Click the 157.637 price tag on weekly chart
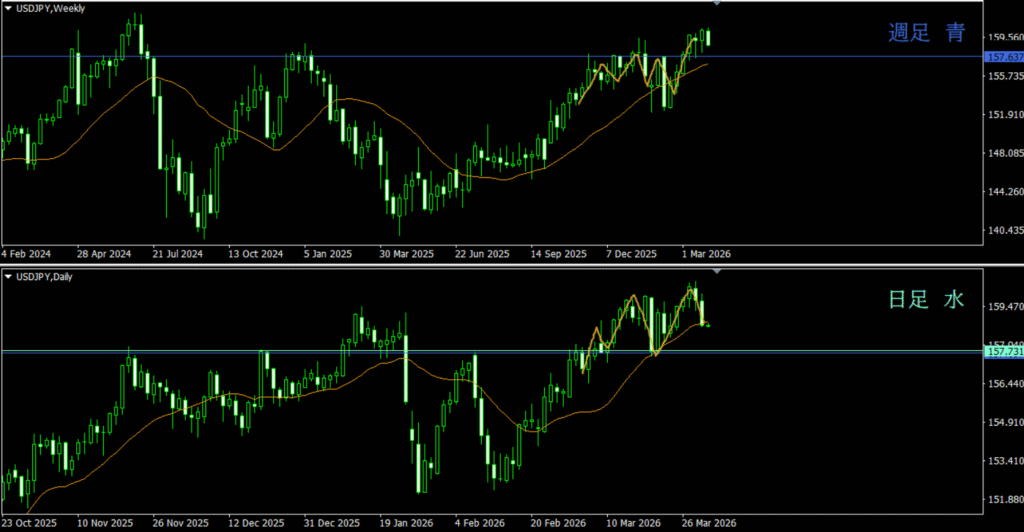 (x=1003, y=57)
